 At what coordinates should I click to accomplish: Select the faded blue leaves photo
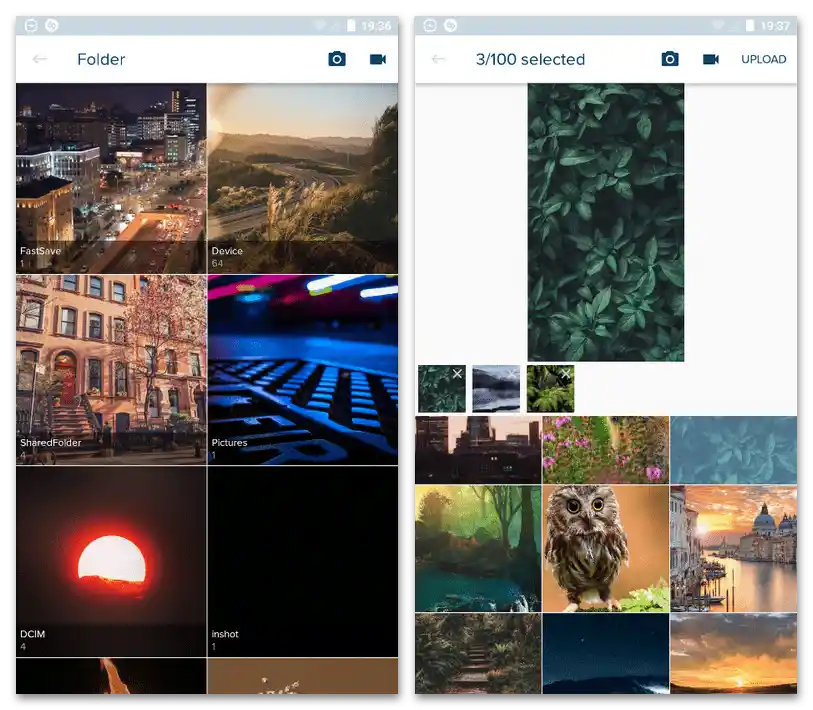pos(734,450)
